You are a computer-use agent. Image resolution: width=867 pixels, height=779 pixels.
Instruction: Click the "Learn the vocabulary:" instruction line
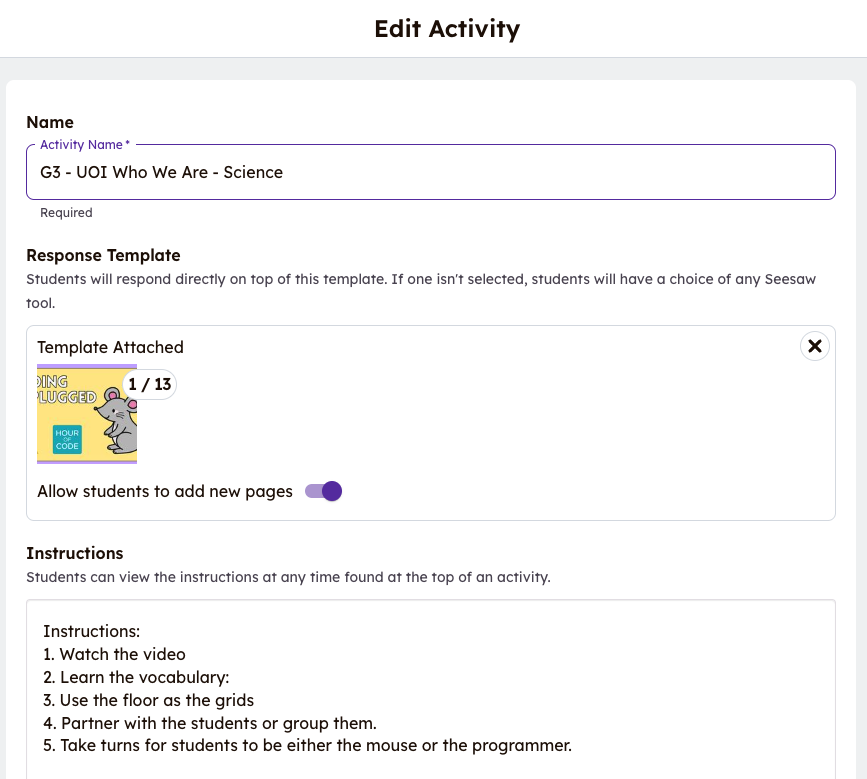tap(144, 677)
